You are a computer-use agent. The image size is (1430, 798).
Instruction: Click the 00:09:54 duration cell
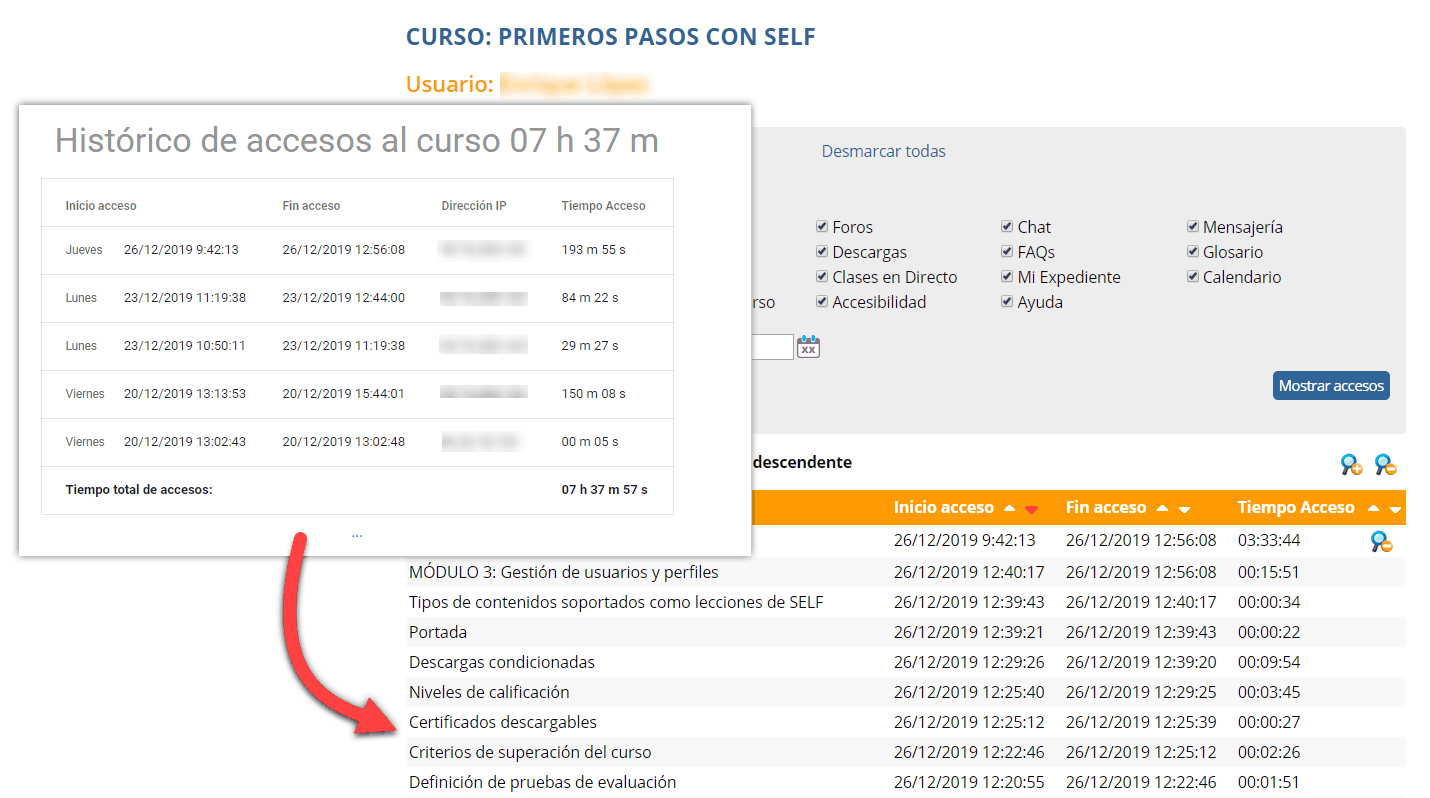[x=1269, y=663]
